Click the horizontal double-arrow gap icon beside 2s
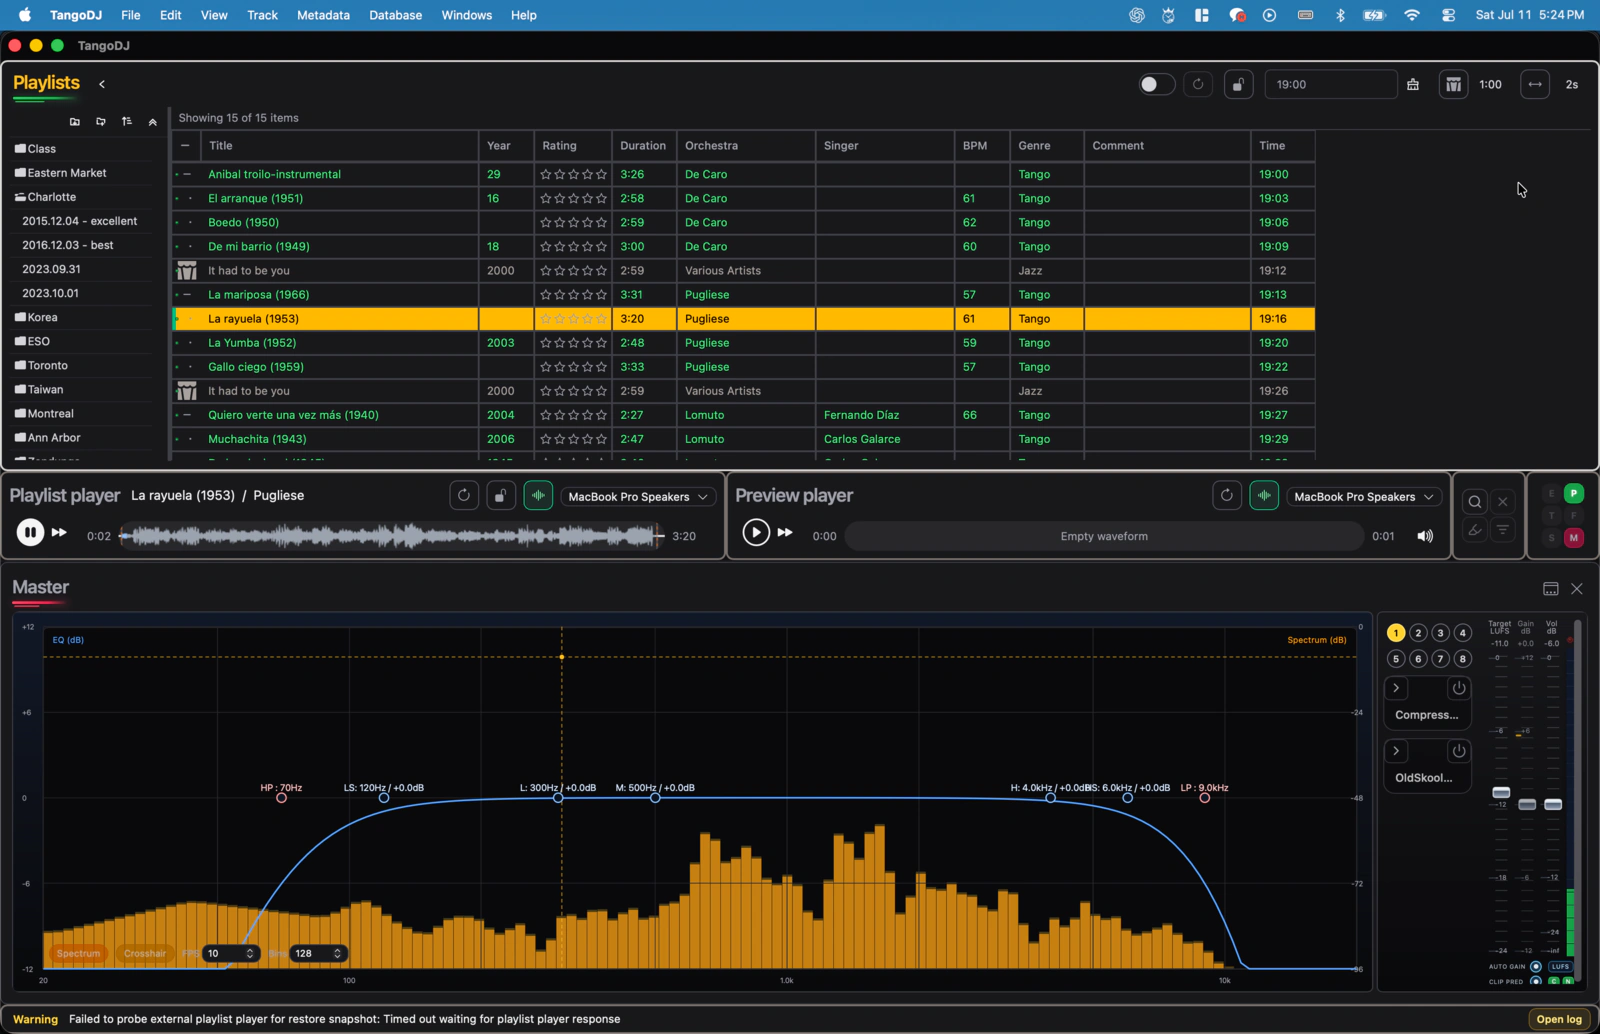The width and height of the screenshot is (1600, 1034). point(1535,85)
